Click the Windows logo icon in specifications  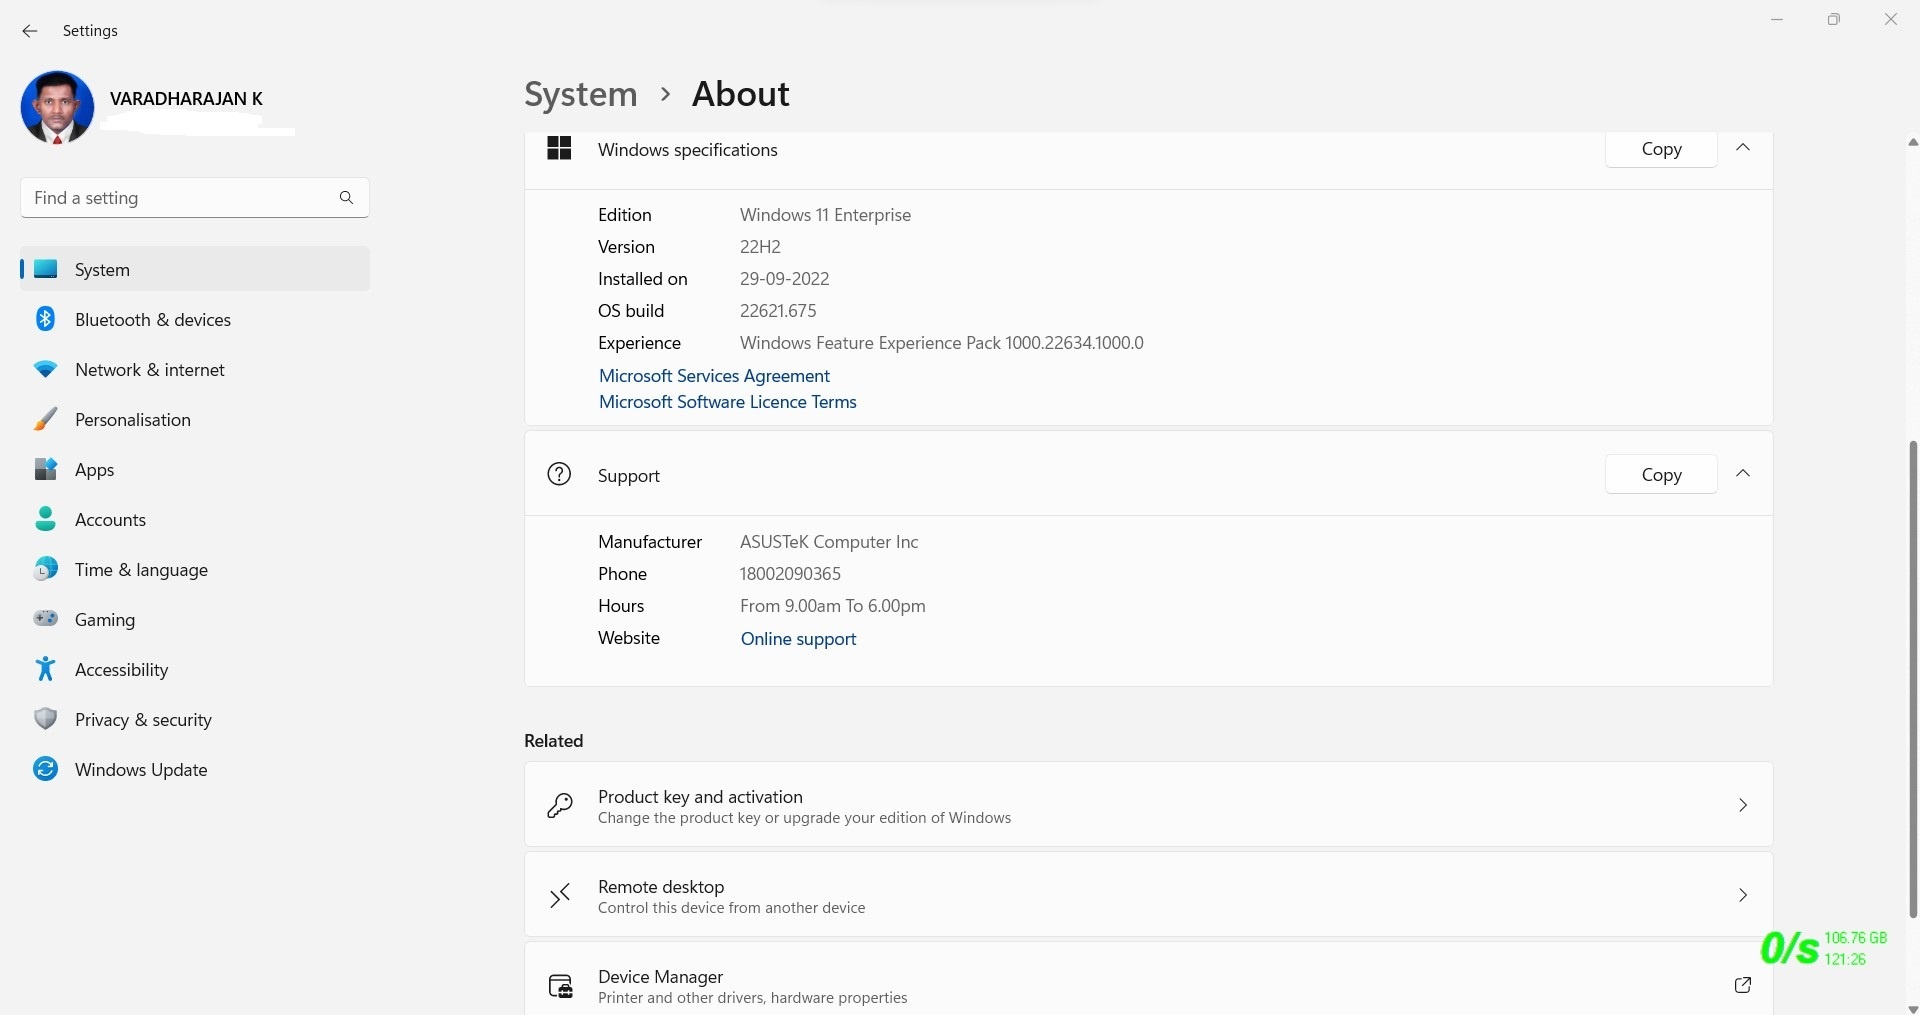559,149
